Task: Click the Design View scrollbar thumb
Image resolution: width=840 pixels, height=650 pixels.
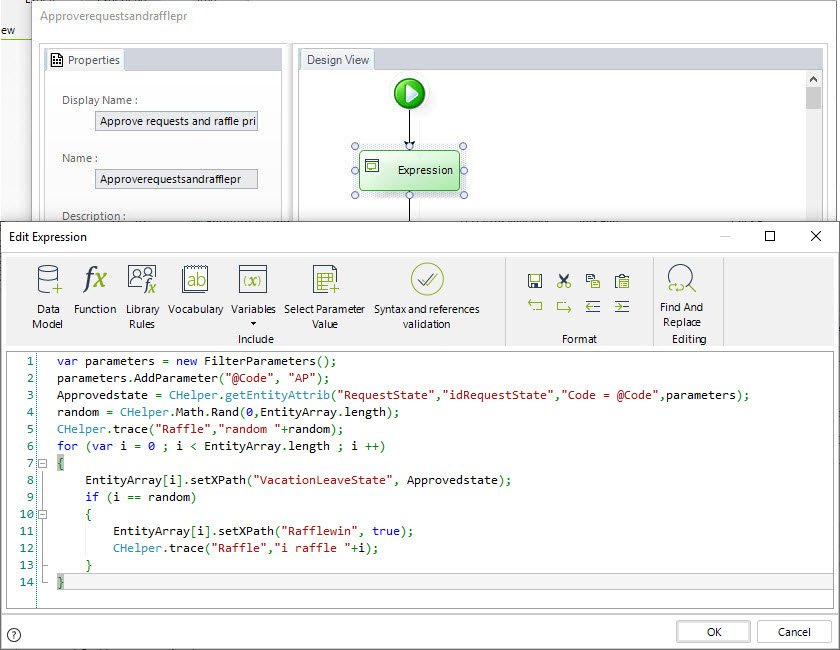Action: tap(813, 98)
